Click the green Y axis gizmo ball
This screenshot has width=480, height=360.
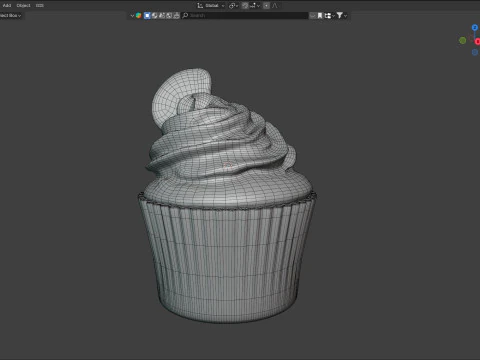[x=462, y=41]
